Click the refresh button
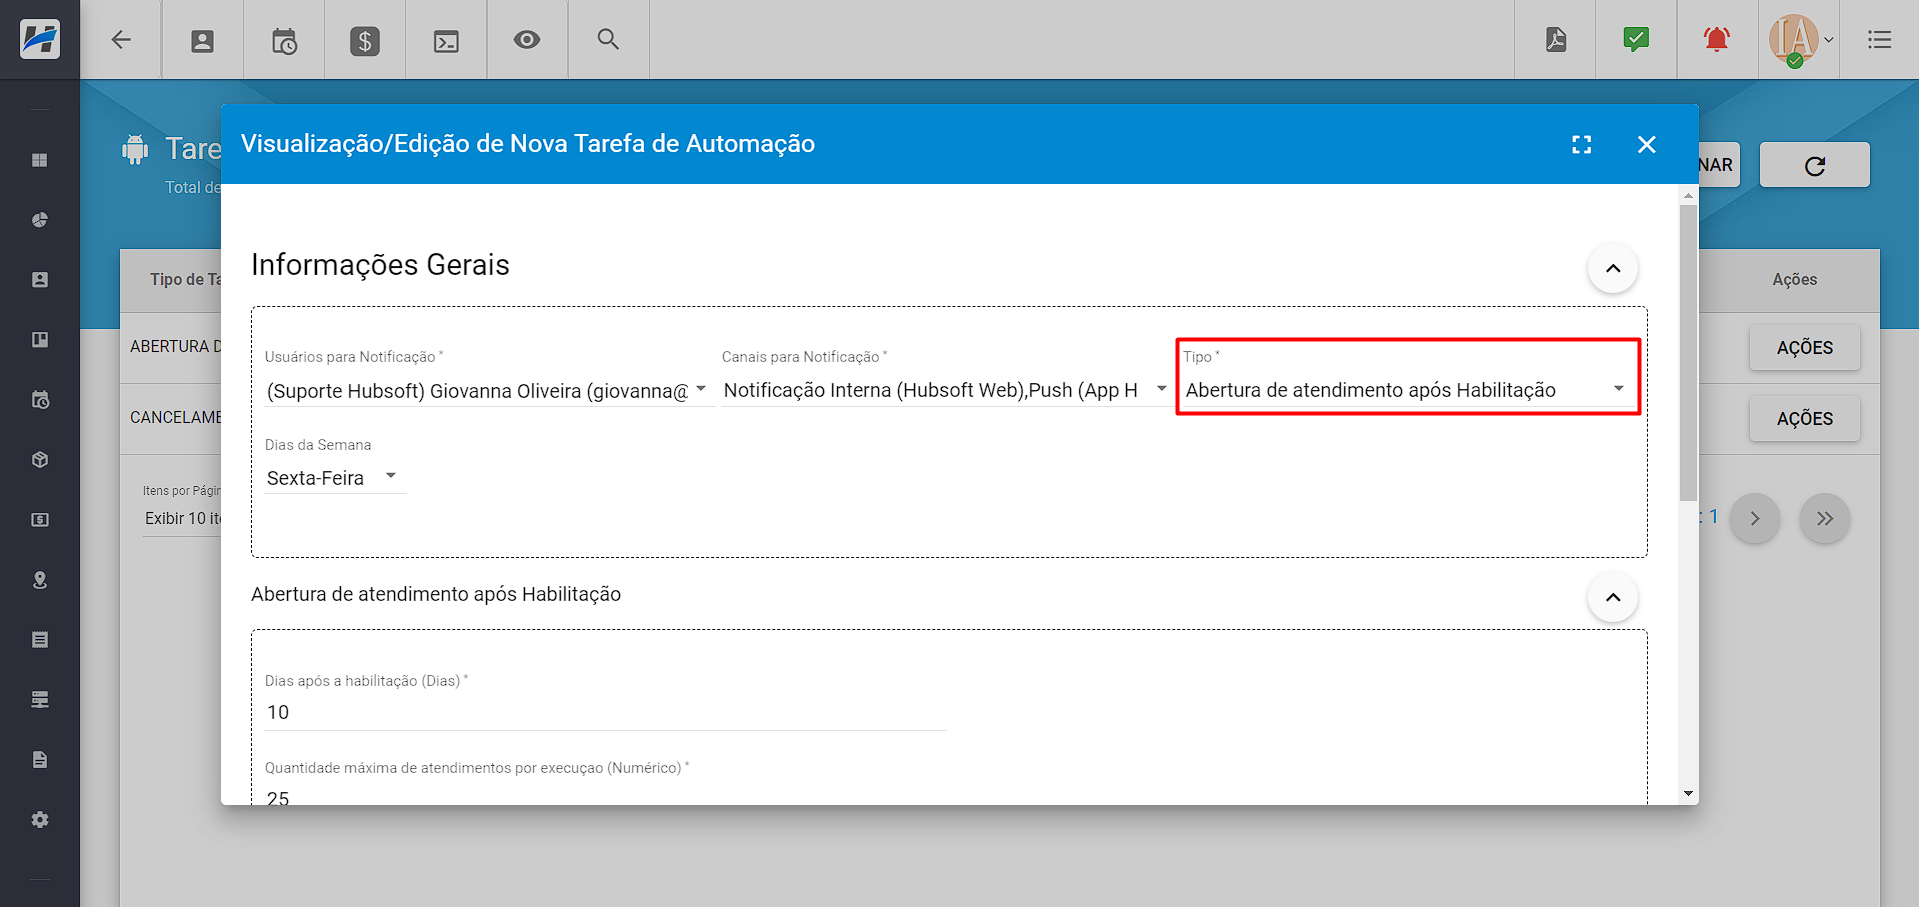 coord(1814,165)
